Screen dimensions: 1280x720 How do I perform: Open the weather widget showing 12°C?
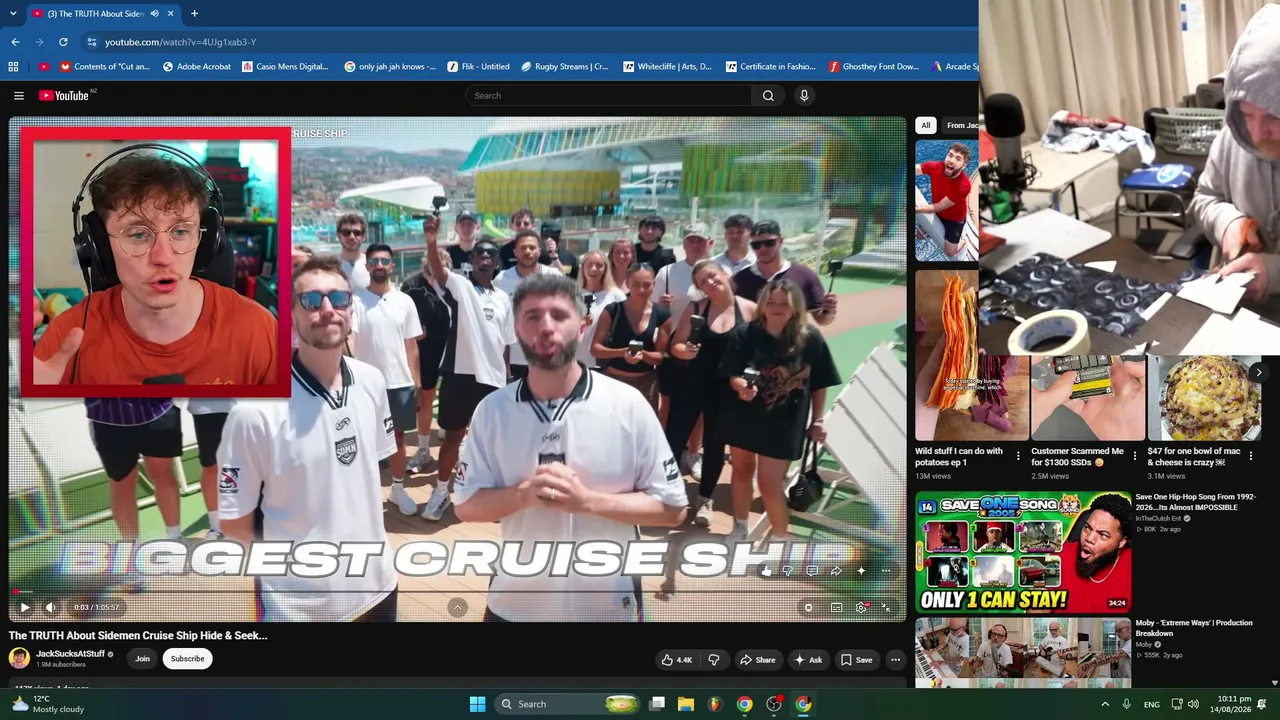48,704
